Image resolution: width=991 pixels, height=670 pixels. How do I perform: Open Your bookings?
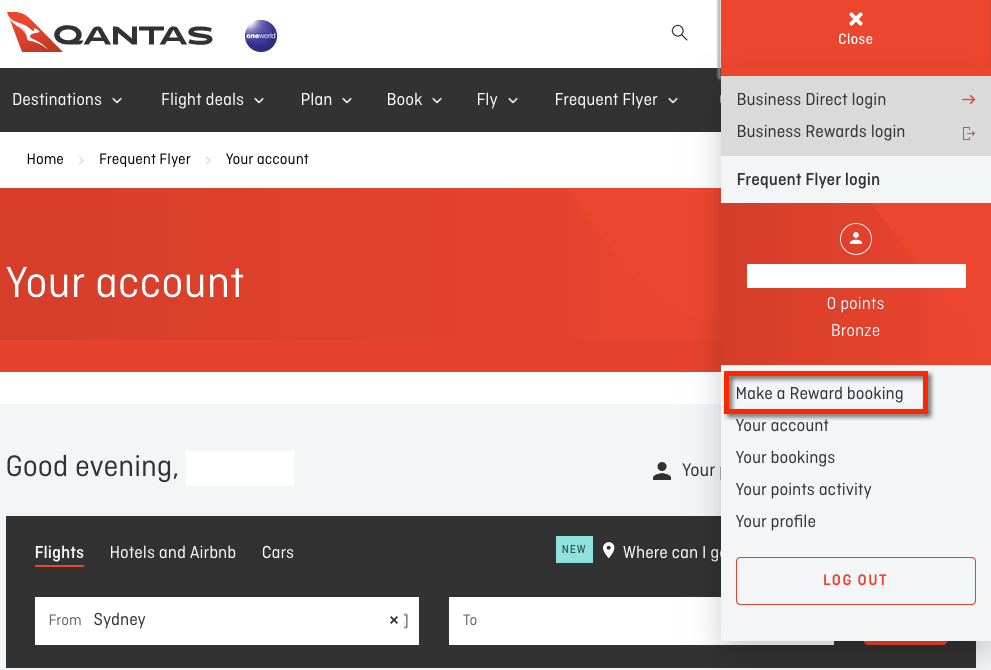pyautogui.click(x=785, y=458)
